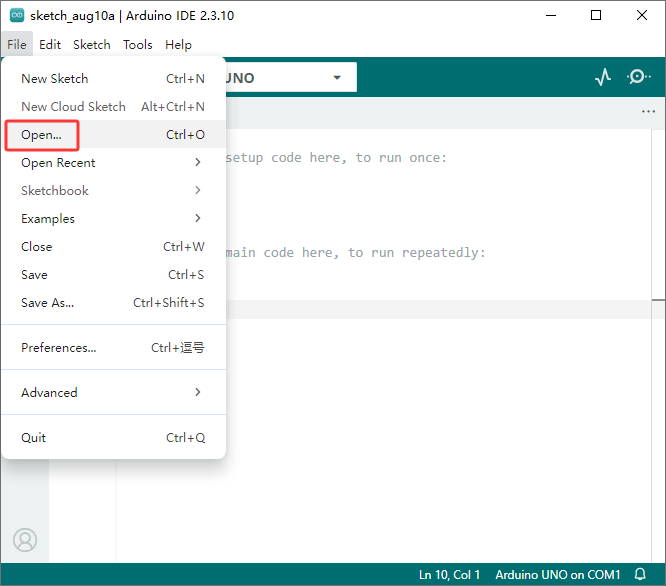
Task: Open the Edit menu
Action: point(50,45)
